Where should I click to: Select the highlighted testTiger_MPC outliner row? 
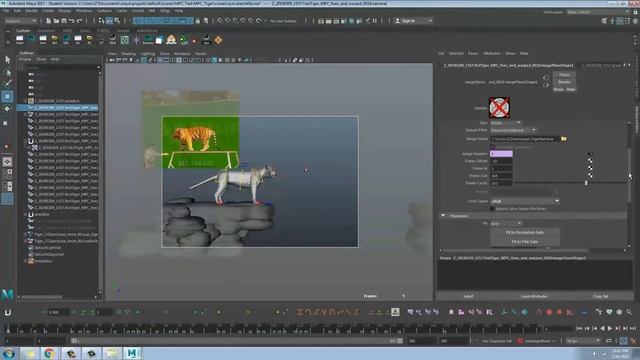coord(58,108)
